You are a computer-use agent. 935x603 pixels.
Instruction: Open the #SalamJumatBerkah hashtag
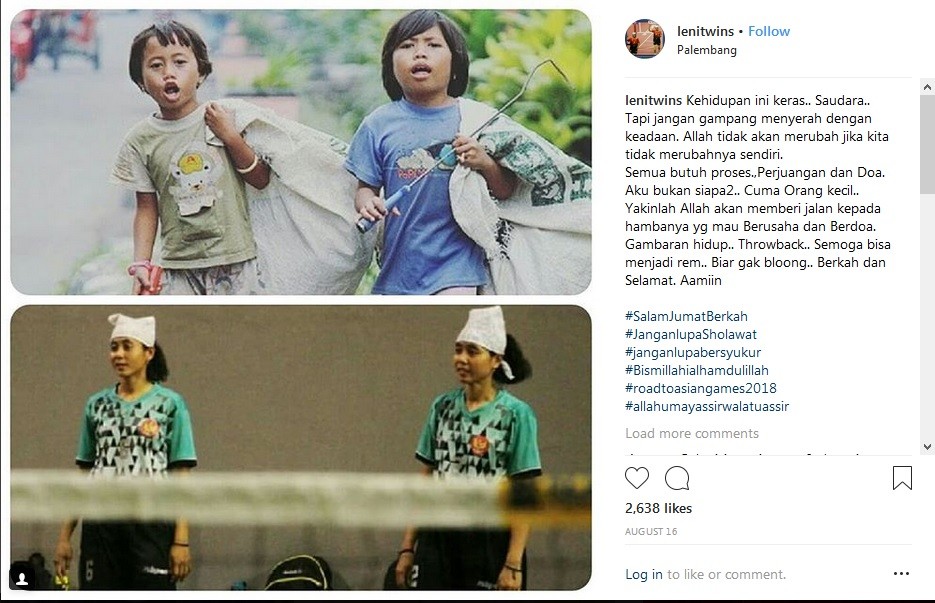[686, 317]
